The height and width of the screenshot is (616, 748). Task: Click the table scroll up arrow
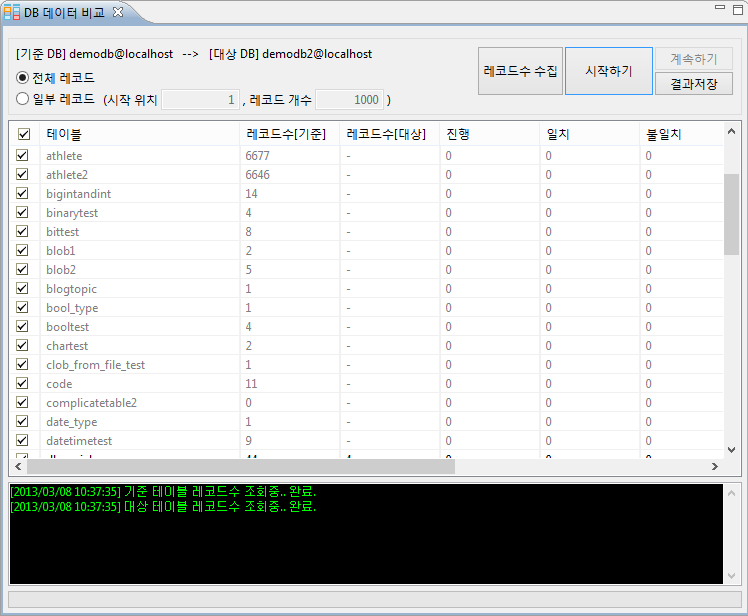pos(731,131)
